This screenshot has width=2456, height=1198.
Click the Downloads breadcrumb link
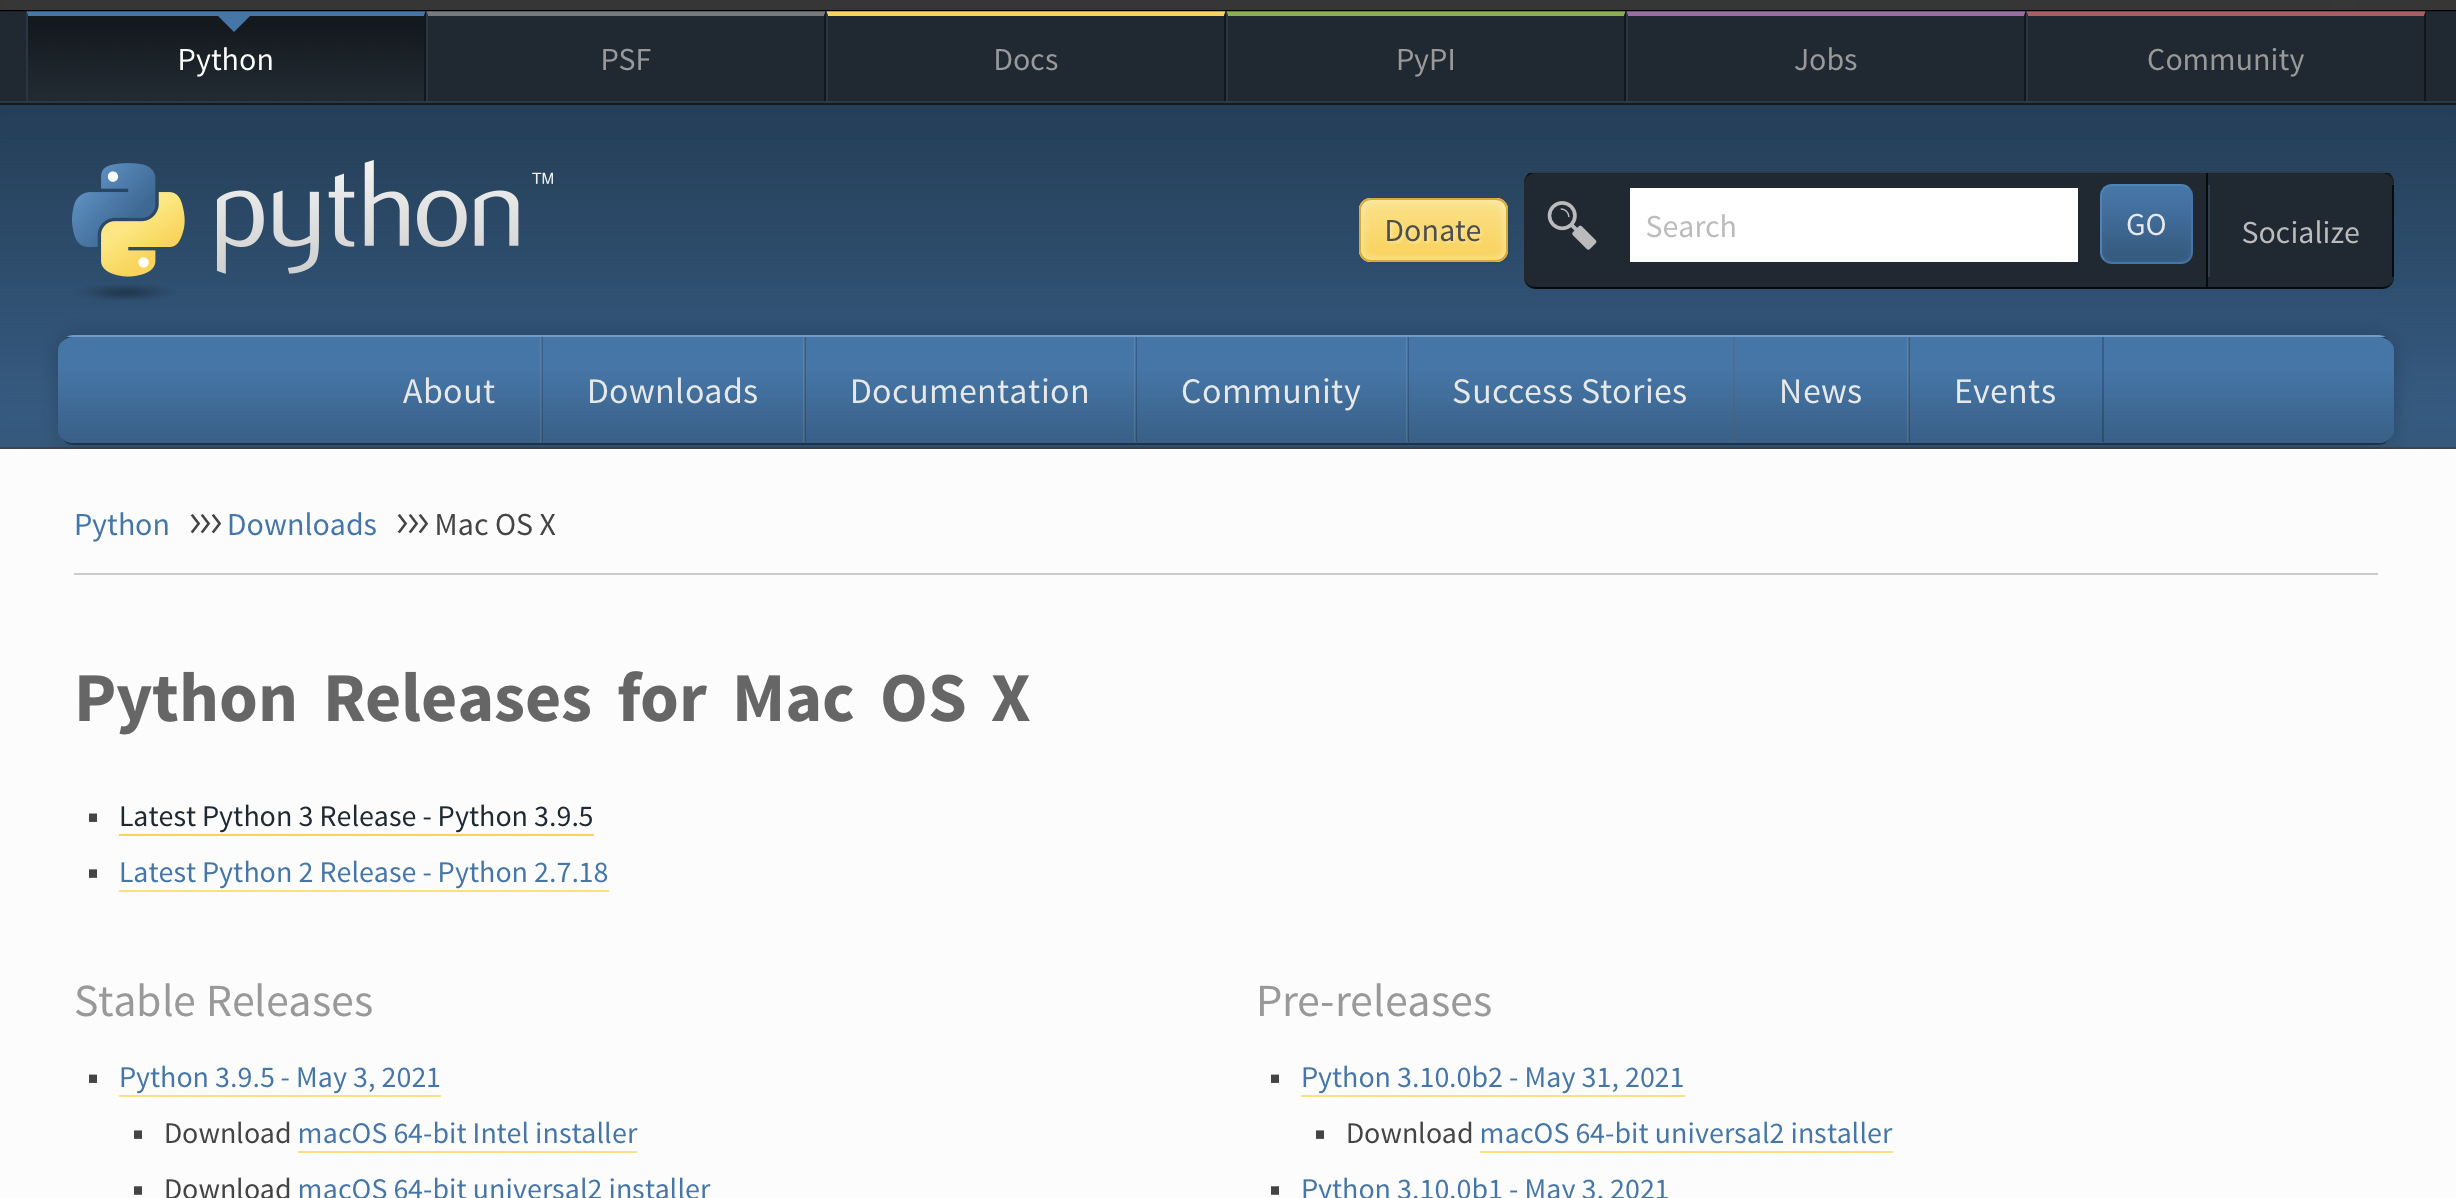click(x=302, y=524)
